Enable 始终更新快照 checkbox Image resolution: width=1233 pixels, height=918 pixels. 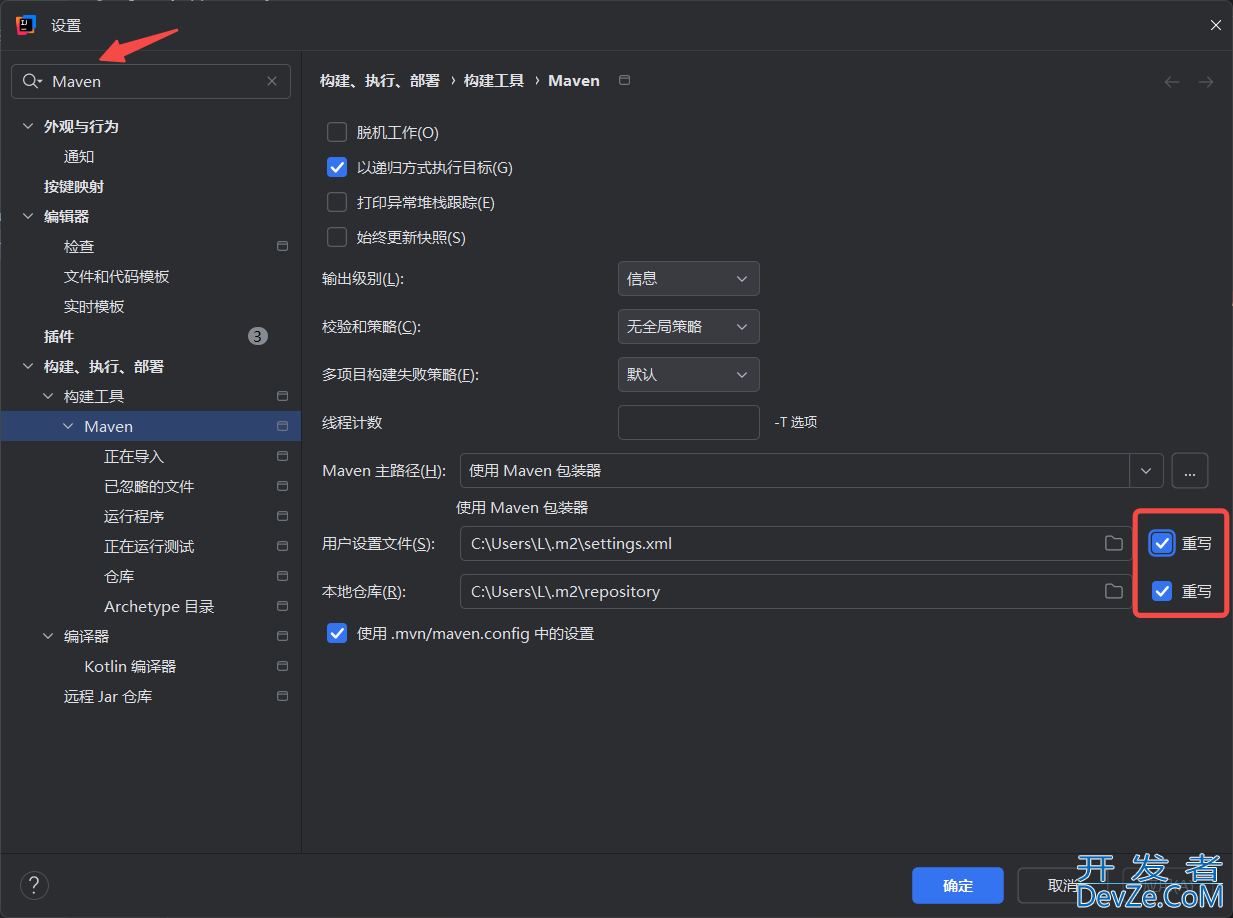point(337,237)
